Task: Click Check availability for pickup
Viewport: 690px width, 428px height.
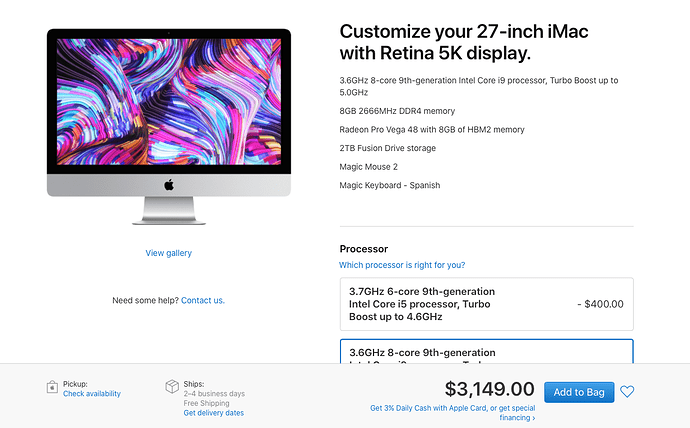Action: click(x=92, y=394)
